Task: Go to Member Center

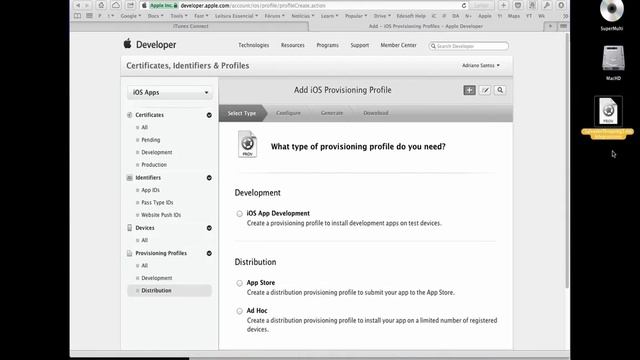Action: click(x=398, y=45)
